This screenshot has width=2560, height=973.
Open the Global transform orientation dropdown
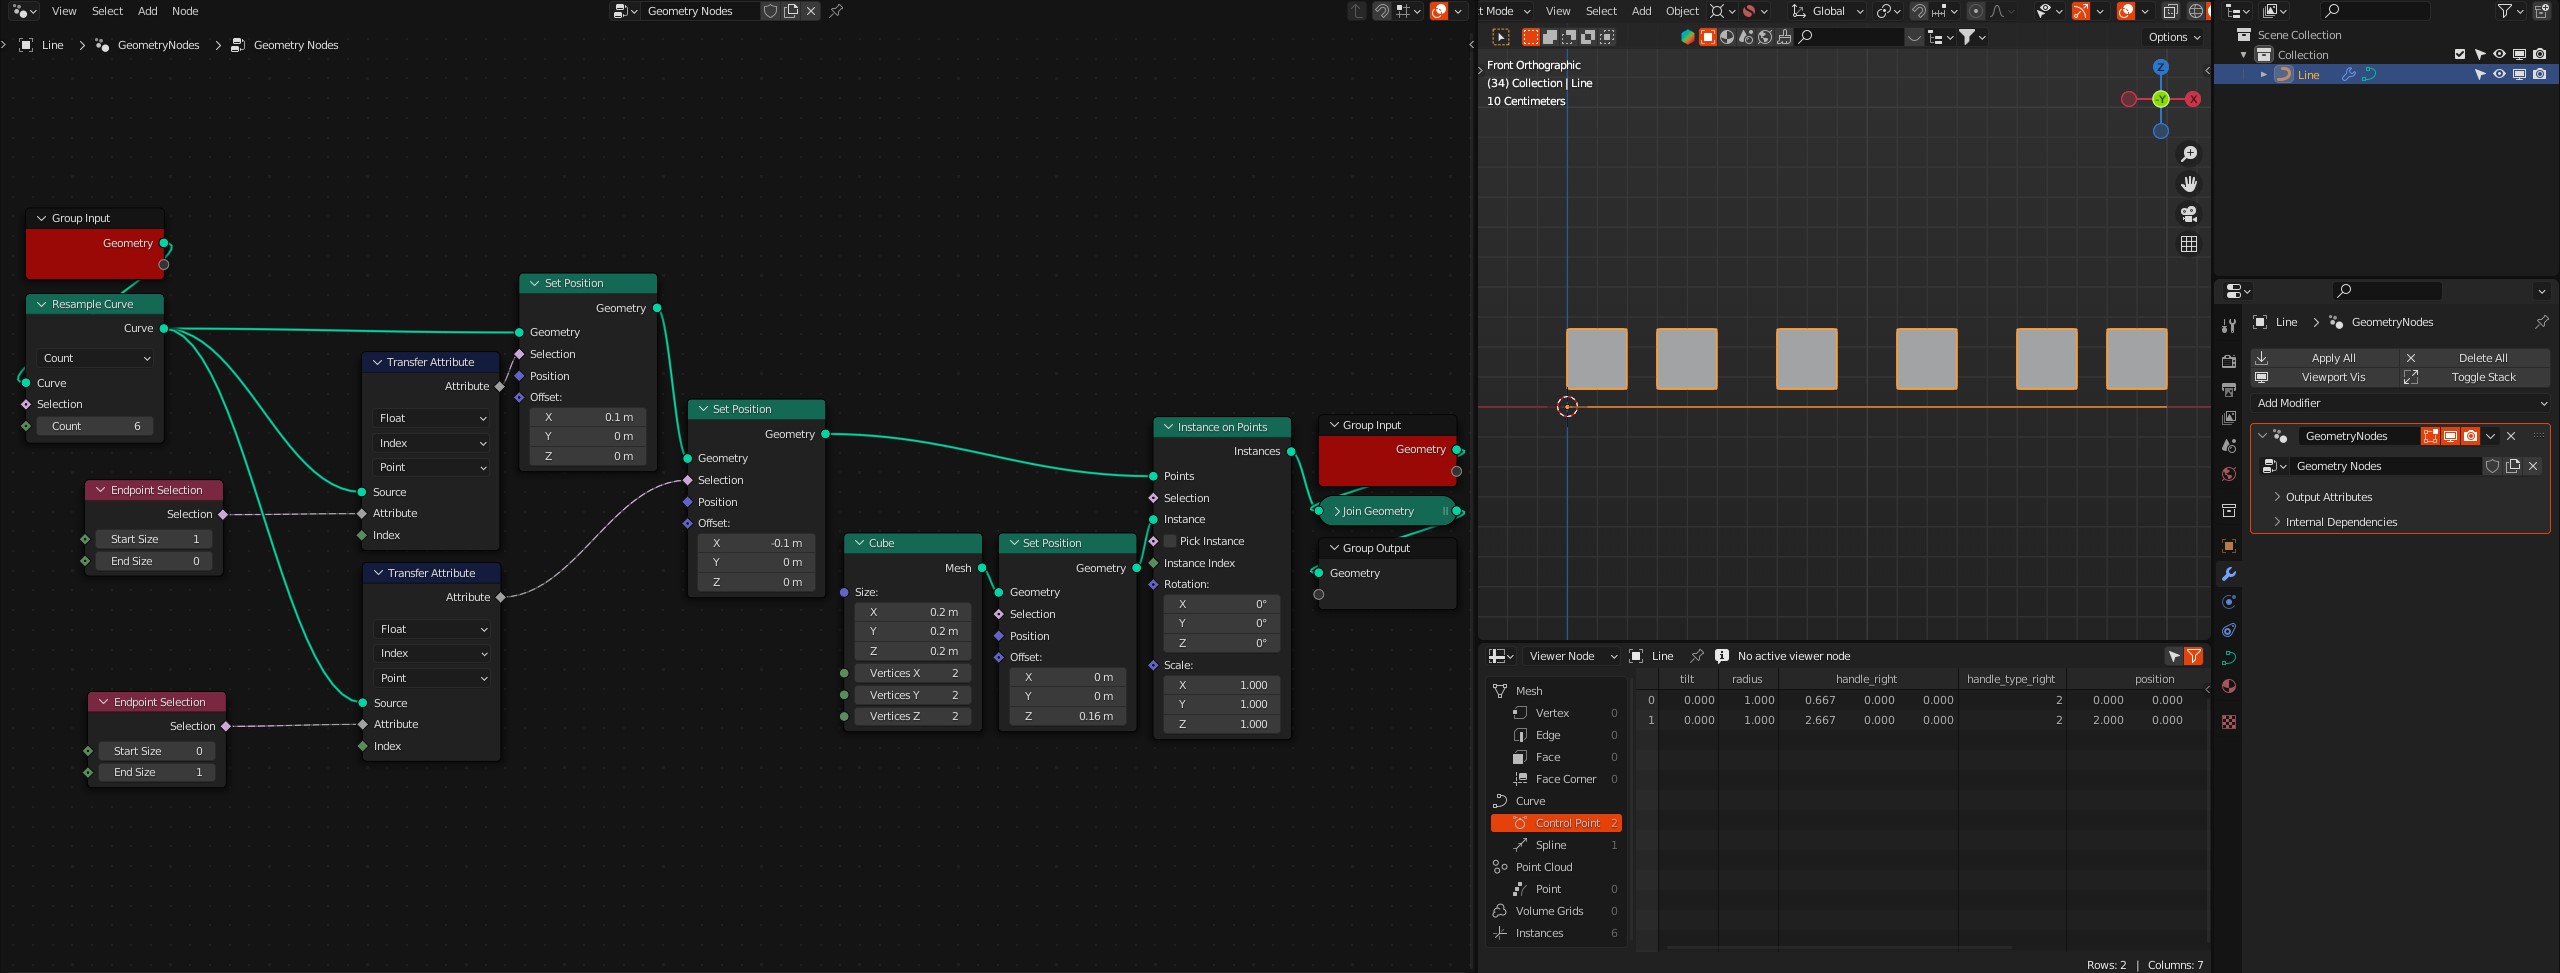(1827, 11)
